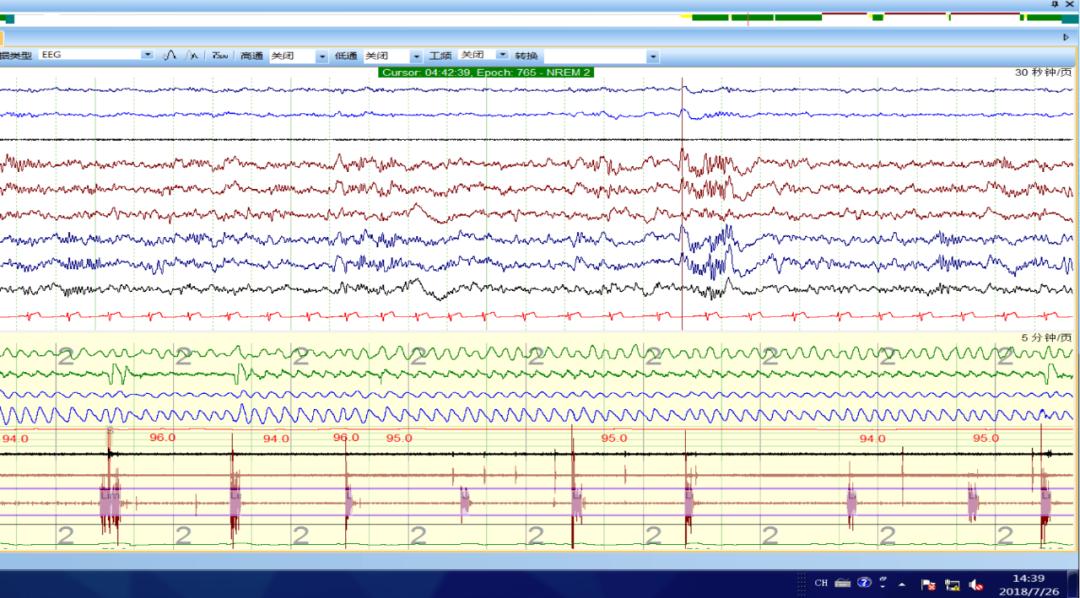Open the 高通 high-pass filter dropdown
This screenshot has height=598, width=1080.
[322, 57]
